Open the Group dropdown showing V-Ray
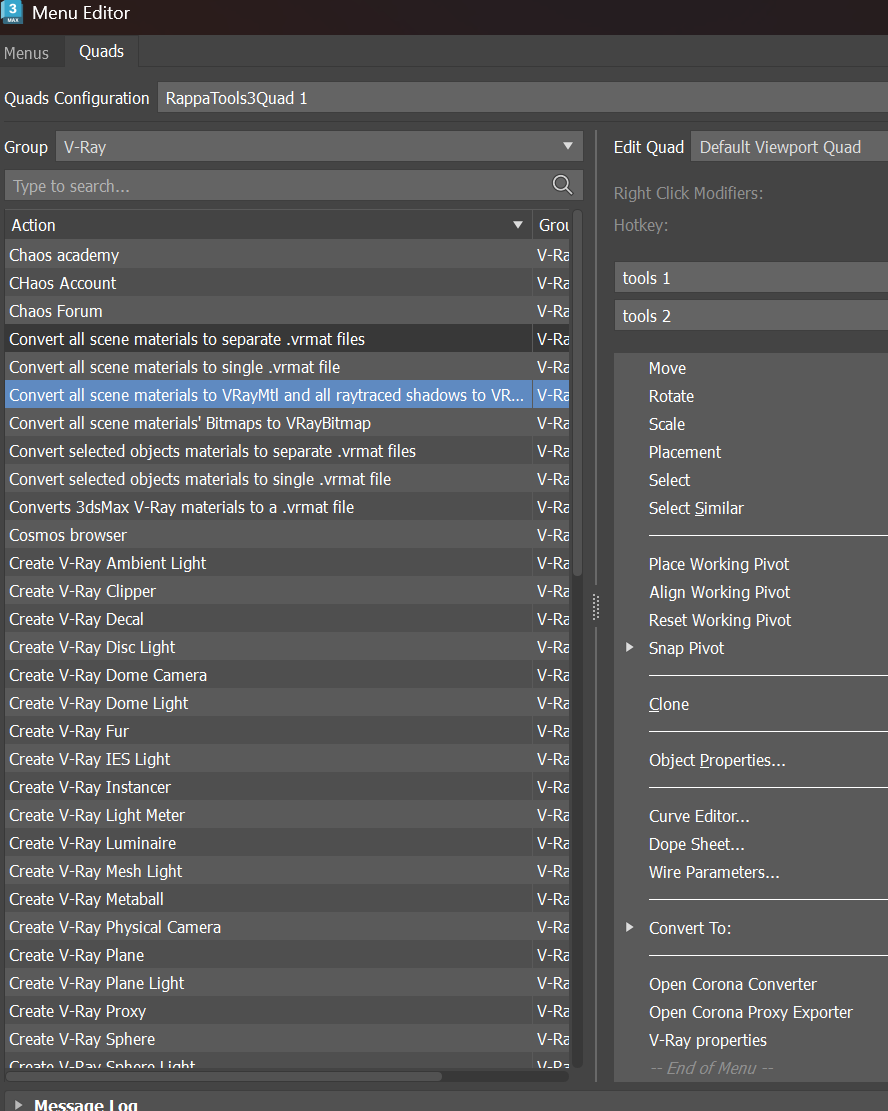The image size is (888, 1111). [x=319, y=147]
